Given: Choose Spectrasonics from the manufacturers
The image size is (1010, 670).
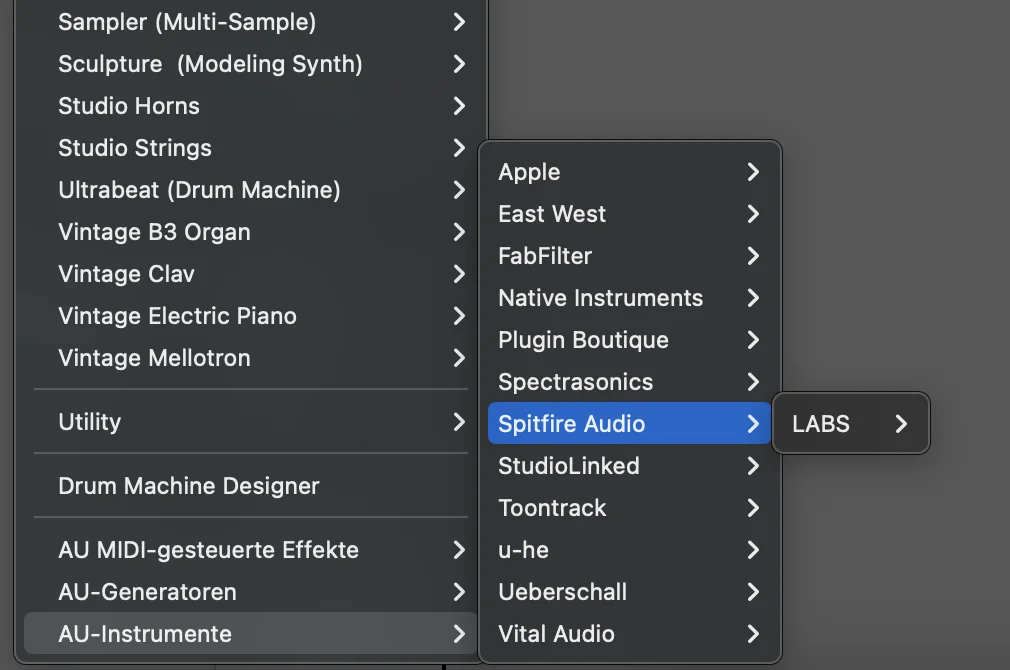Looking at the screenshot, I should pos(629,381).
